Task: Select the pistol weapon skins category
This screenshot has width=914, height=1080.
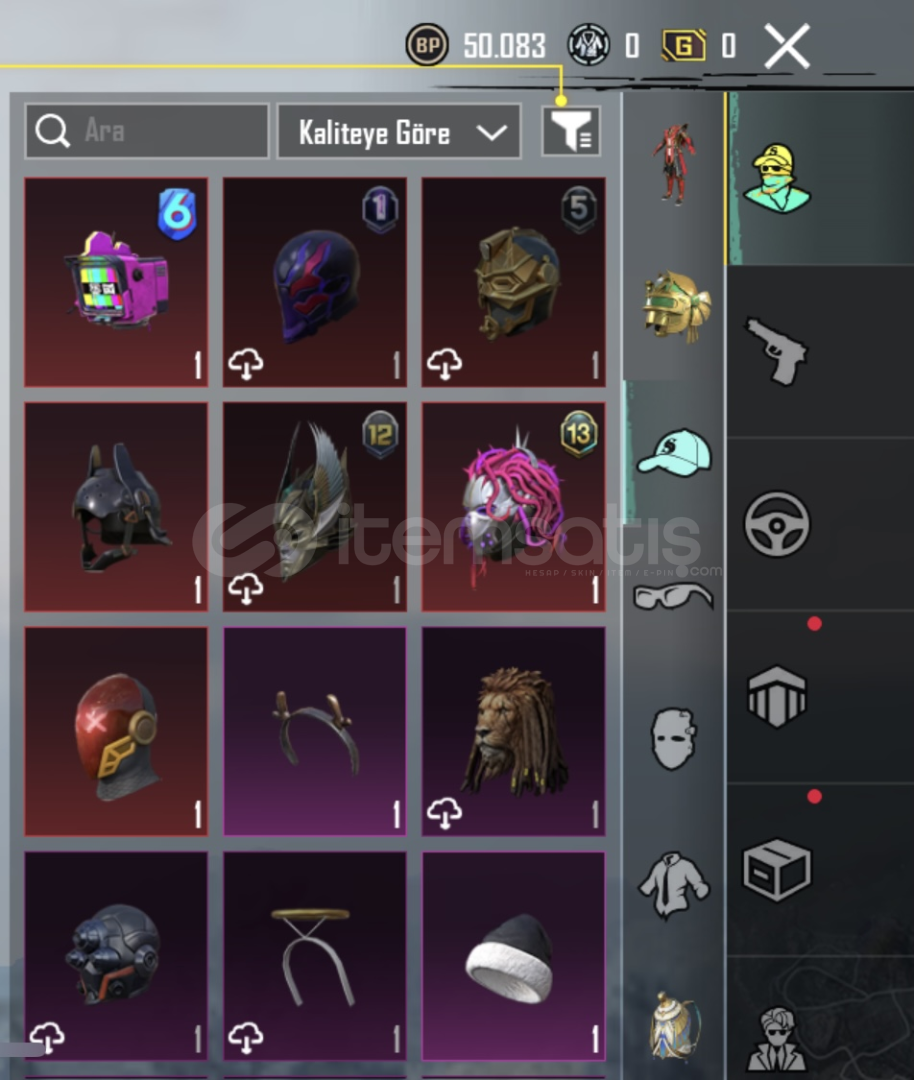Action: (x=776, y=351)
